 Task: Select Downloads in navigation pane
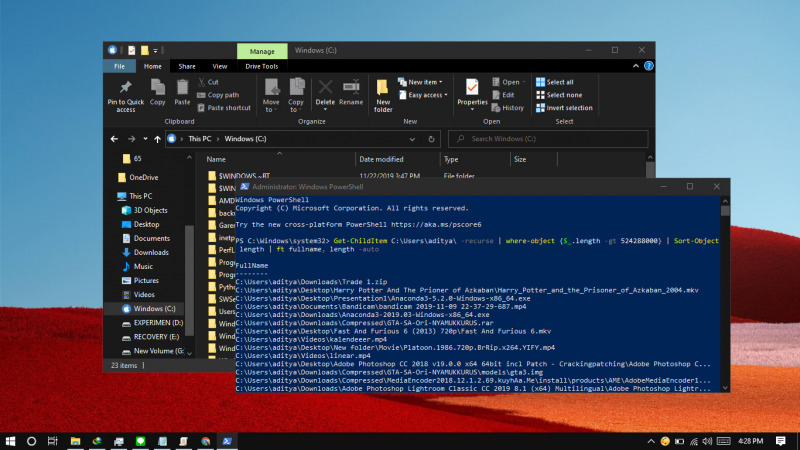coord(145,253)
